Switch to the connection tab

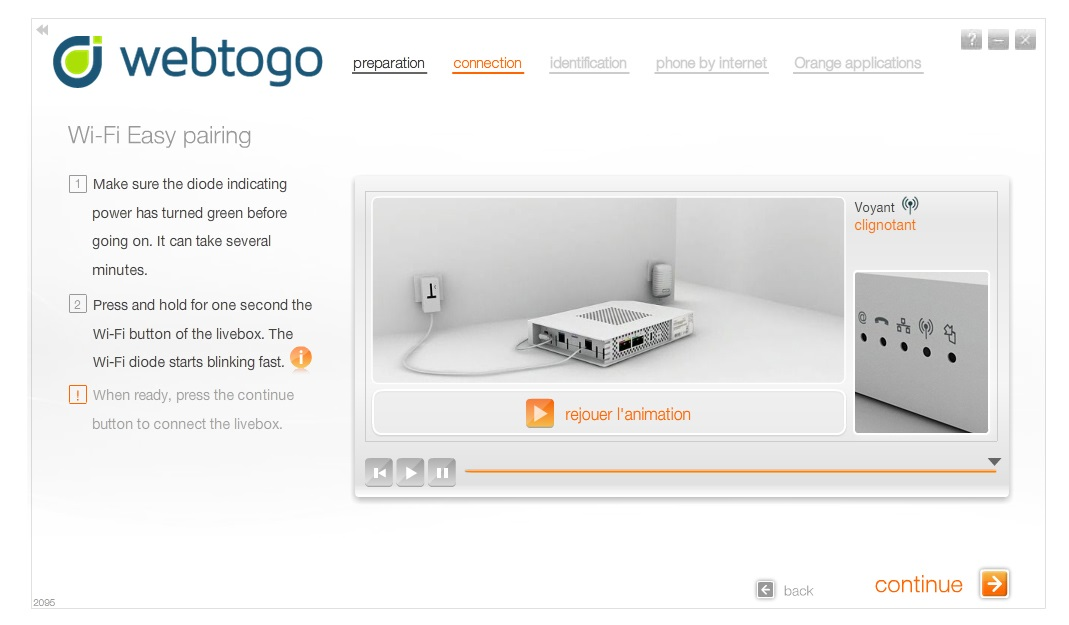point(487,63)
